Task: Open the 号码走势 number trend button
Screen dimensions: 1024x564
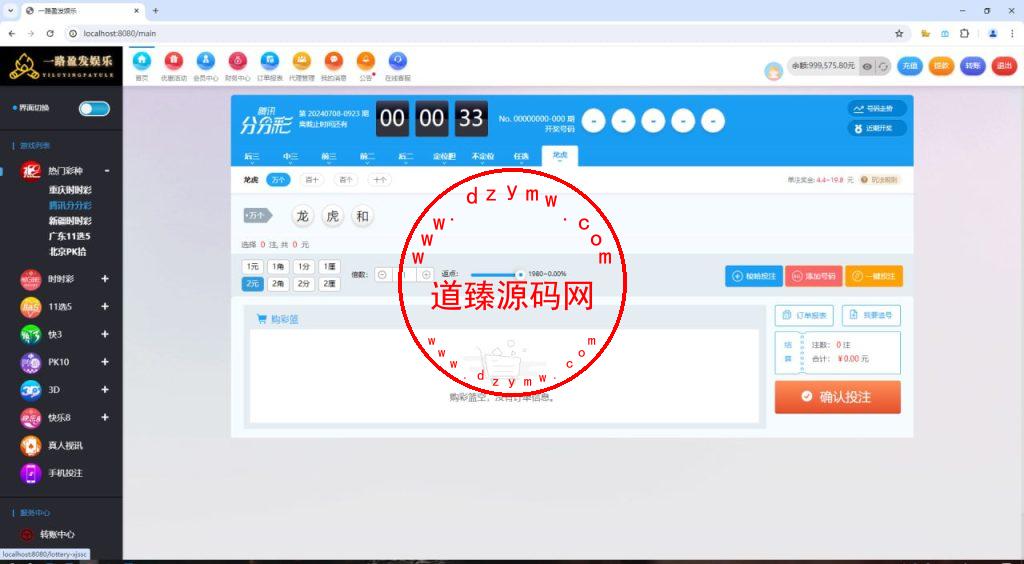Action: coord(876,108)
